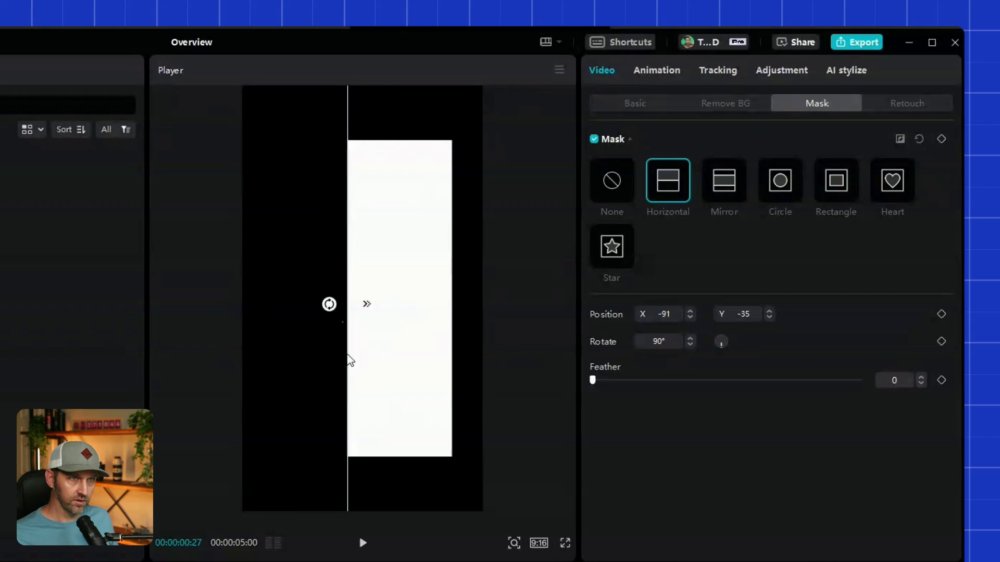Apply the Rectangle mask shape
Viewport: 1000px width, 562px height.
coord(836,181)
